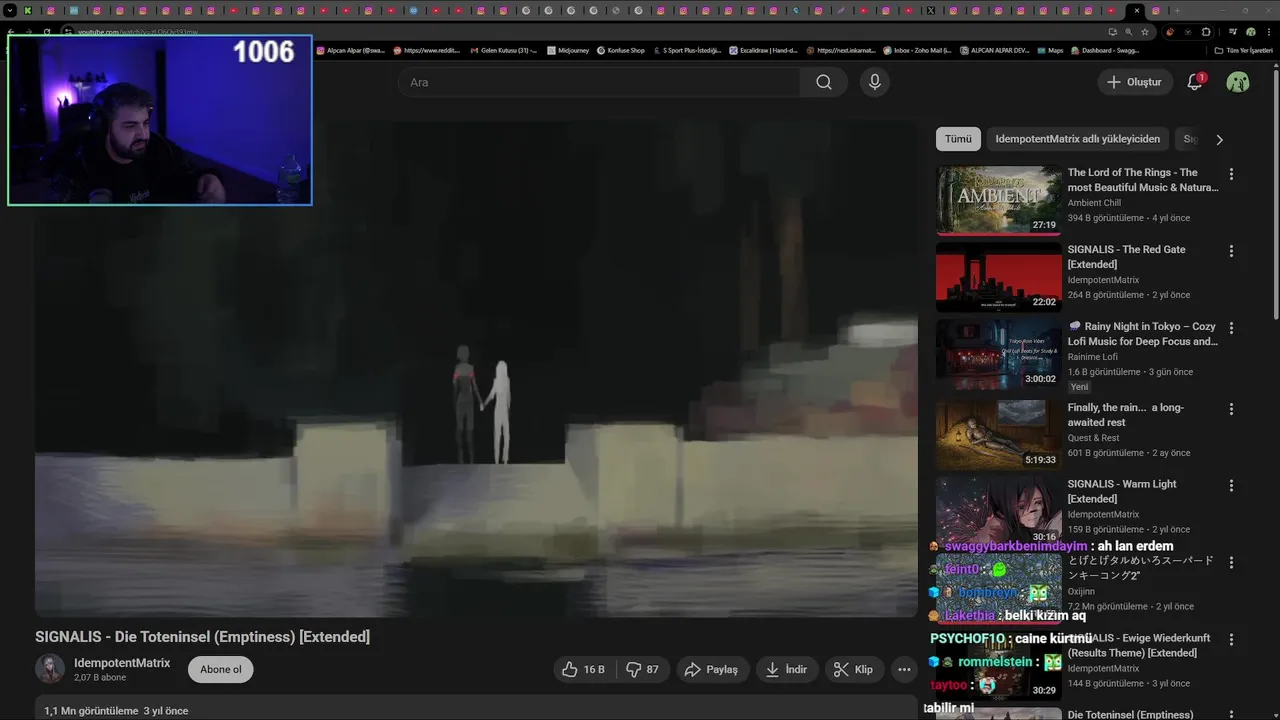Create a clip with the Klip button
Viewport: 1280px width, 720px height.
point(854,669)
